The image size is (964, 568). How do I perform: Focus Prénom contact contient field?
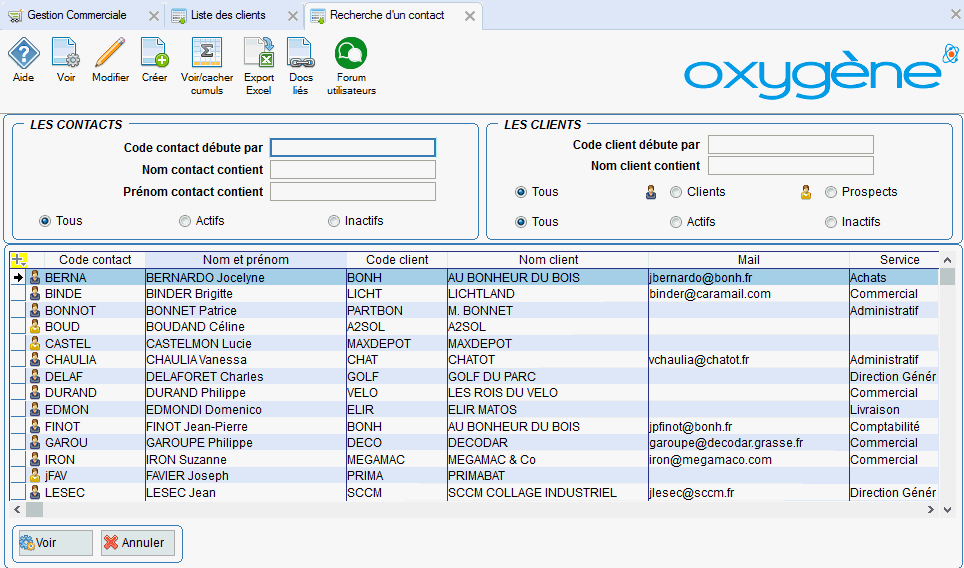point(353,192)
